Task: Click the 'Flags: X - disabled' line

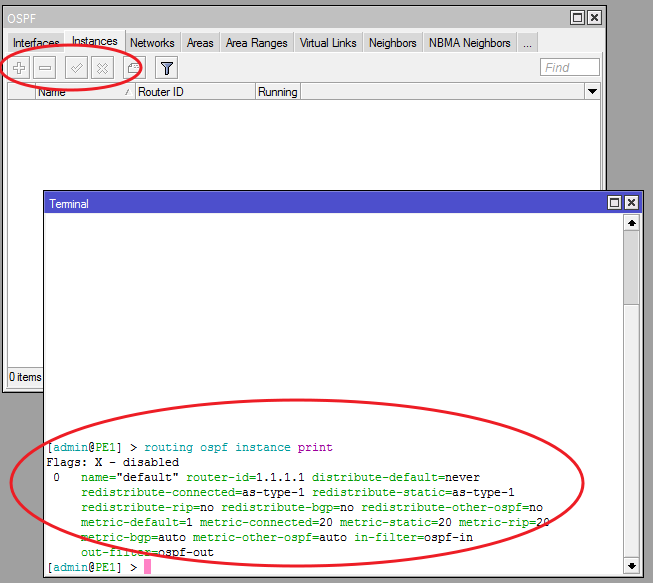Action: tap(112, 462)
